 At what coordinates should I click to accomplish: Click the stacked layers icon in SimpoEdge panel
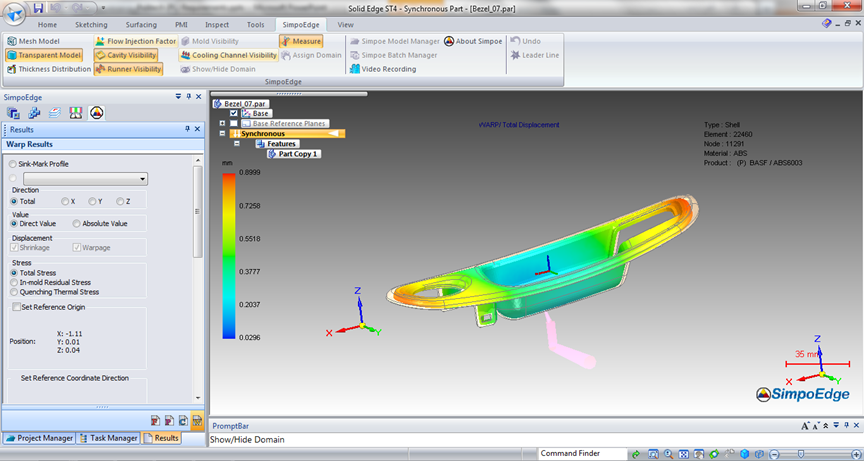(55, 113)
